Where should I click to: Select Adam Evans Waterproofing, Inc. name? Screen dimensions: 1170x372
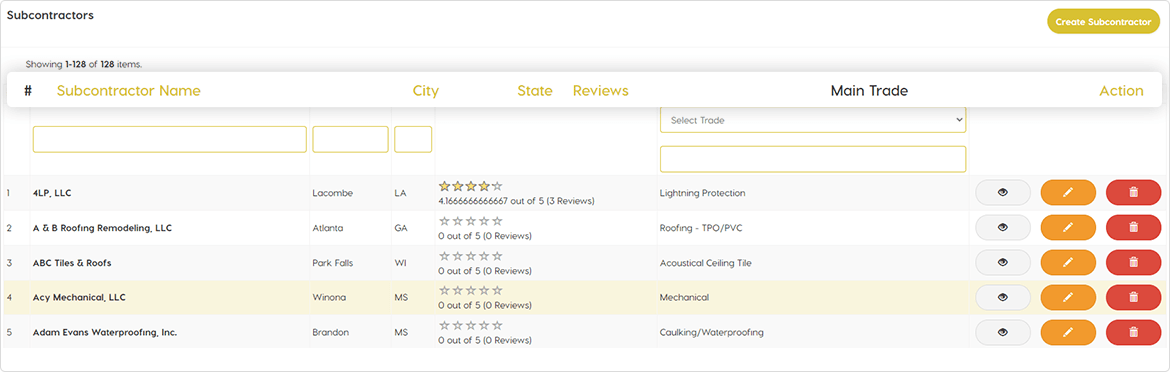click(x=104, y=332)
